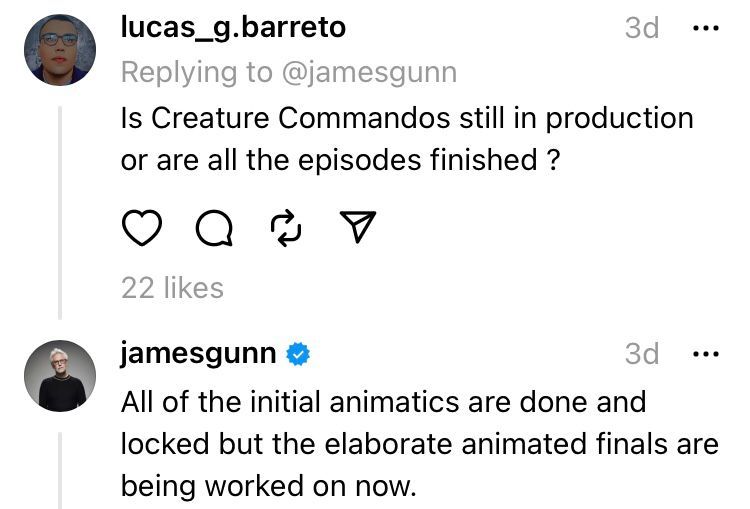Share the comment via paper plane icon
The width and height of the screenshot is (750, 509).
tap(357, 230)
